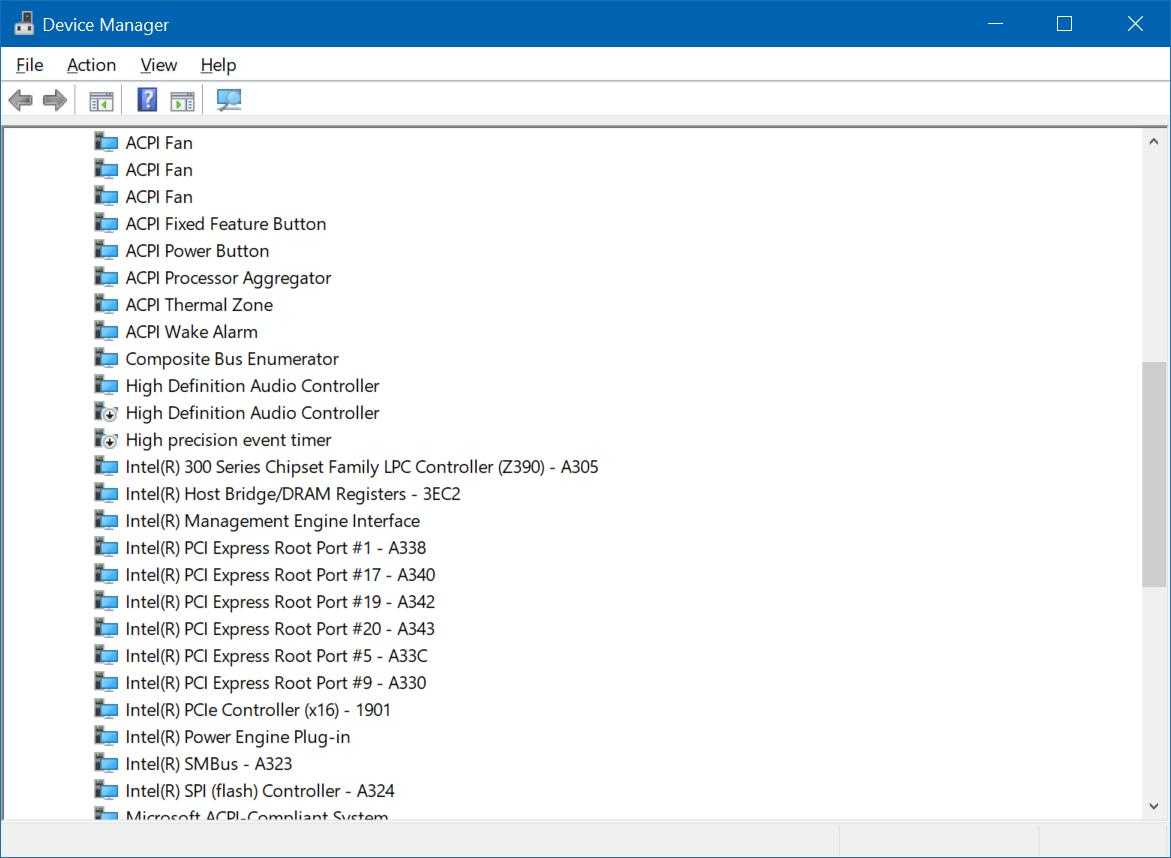Select ACPI Power Button device
The image size is (1171, 858).
click(197, 251)
